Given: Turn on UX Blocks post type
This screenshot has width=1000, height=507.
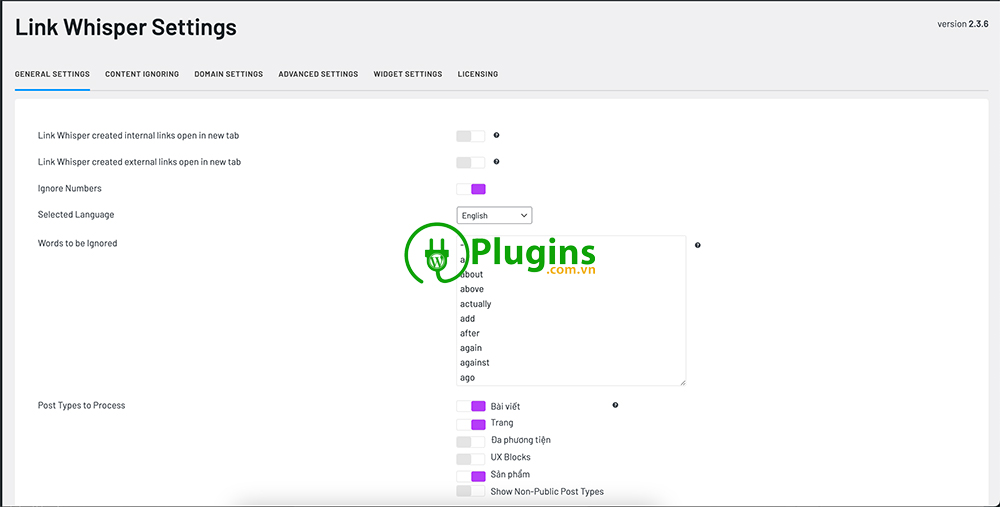Looking at the screenshot, I should [470, 458].
